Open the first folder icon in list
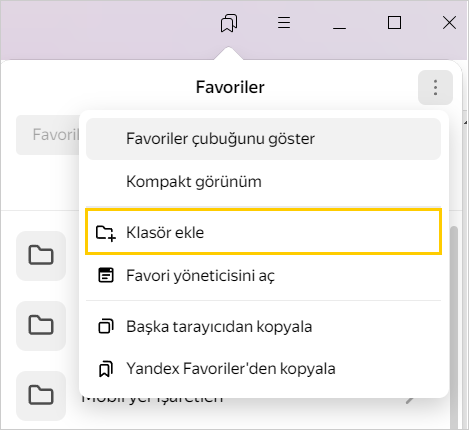Image resolution: width=469 pixels, height=430 pixels. point(41,256)
